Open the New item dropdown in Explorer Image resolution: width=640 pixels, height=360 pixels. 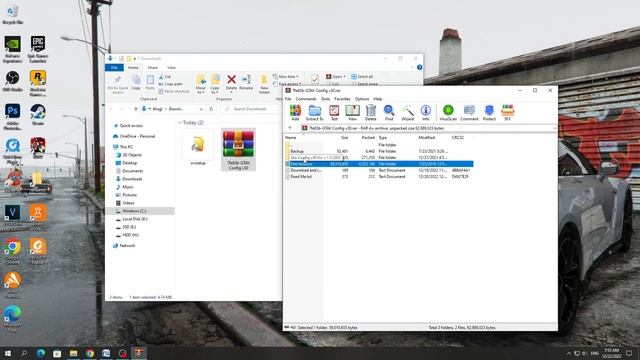coord(286,77)
